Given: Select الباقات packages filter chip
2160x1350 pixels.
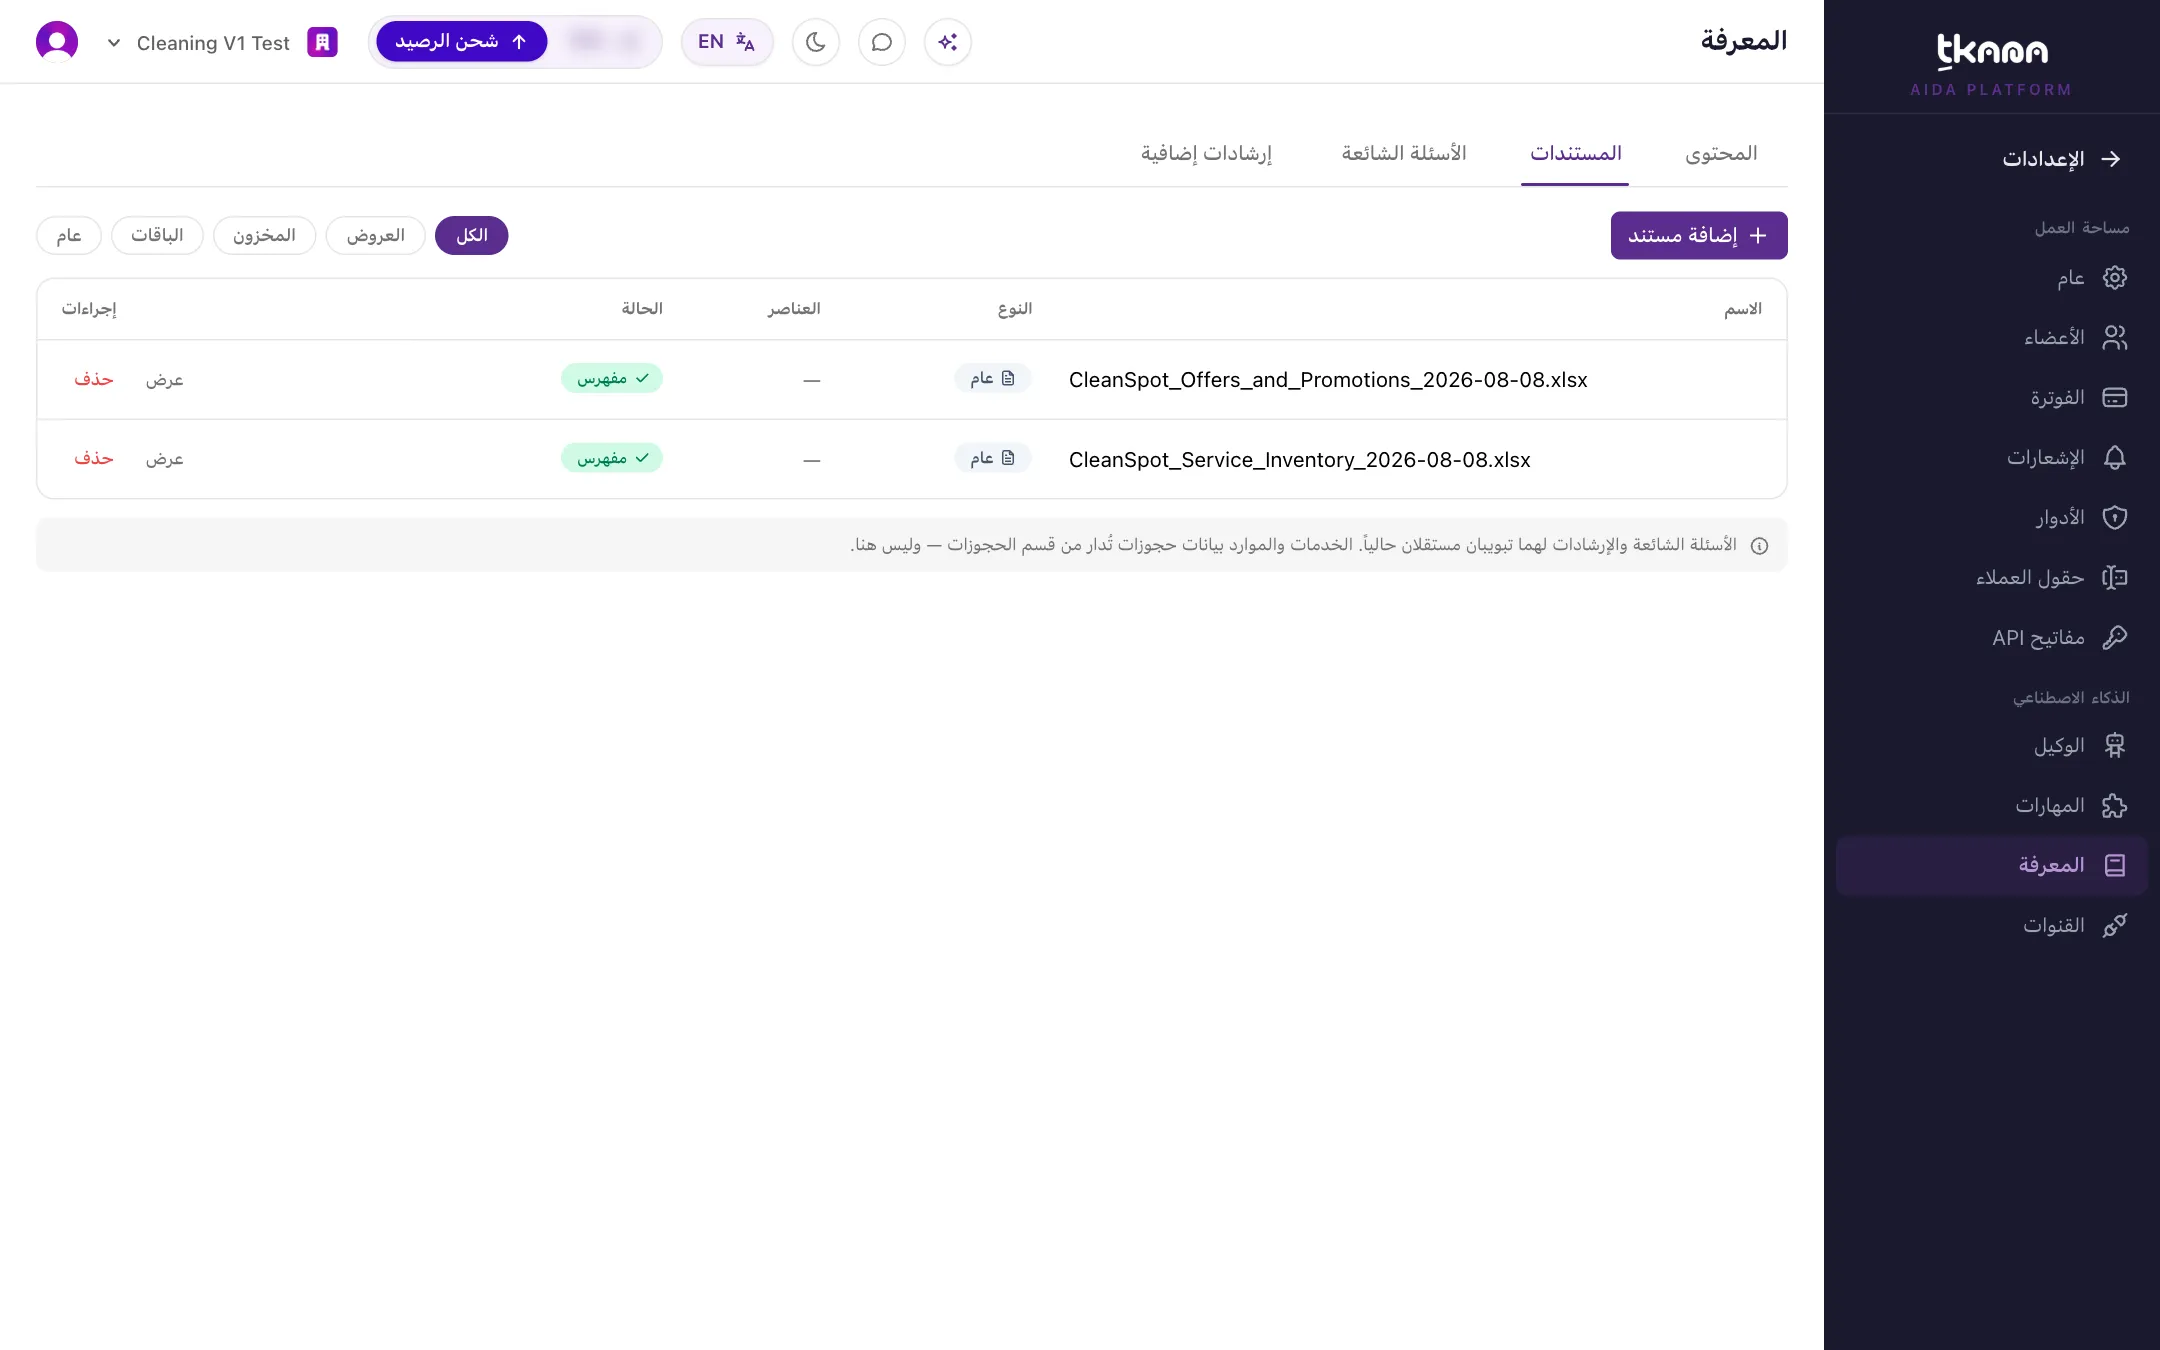Looking at the screenshot, I should (157, 236).
